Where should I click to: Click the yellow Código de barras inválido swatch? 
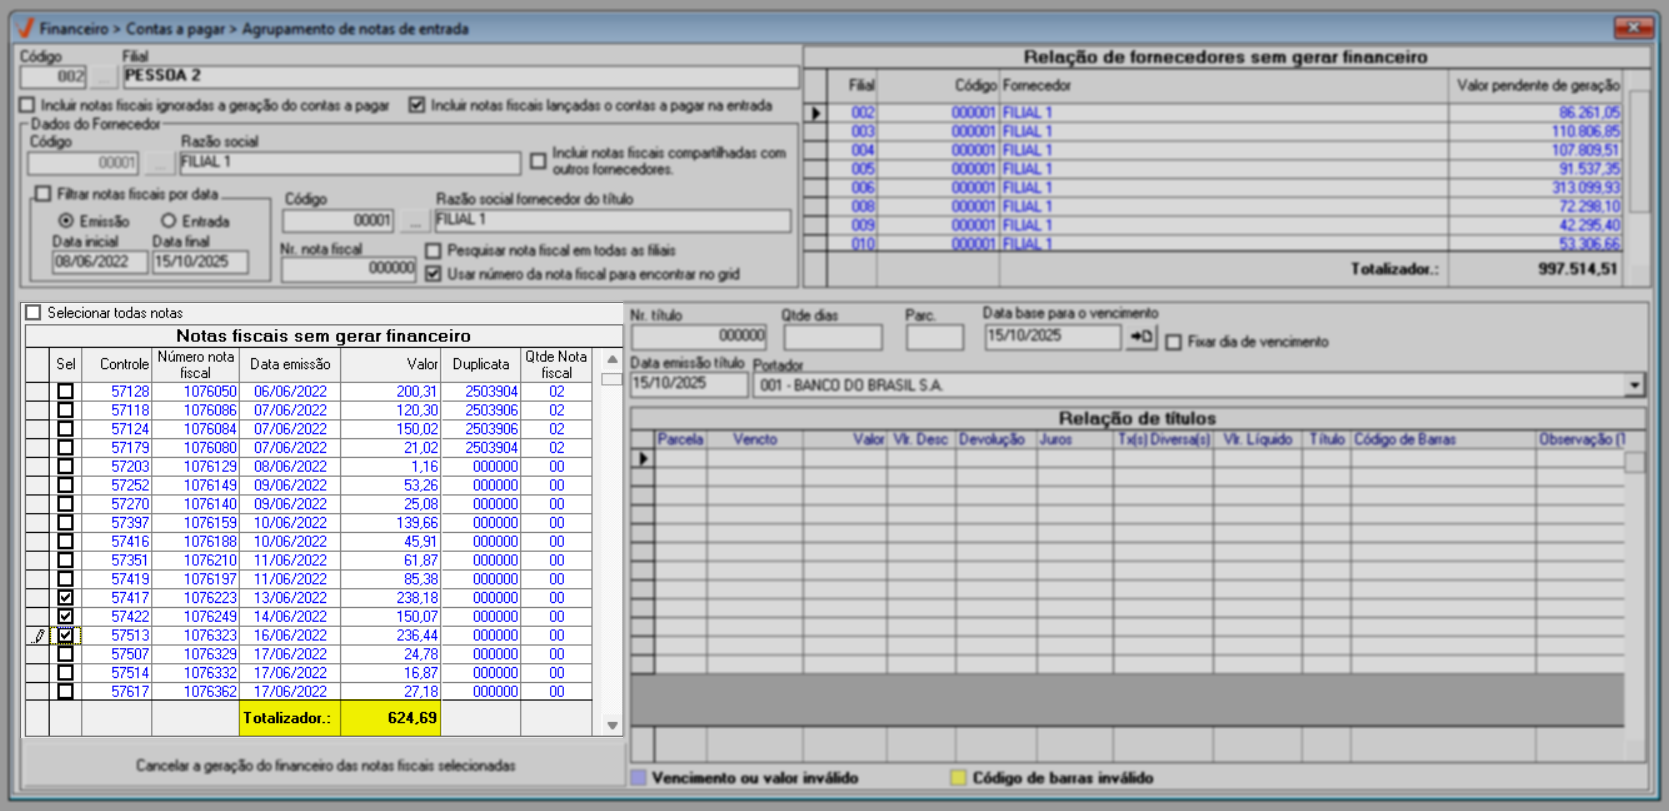tap(958, 778)
